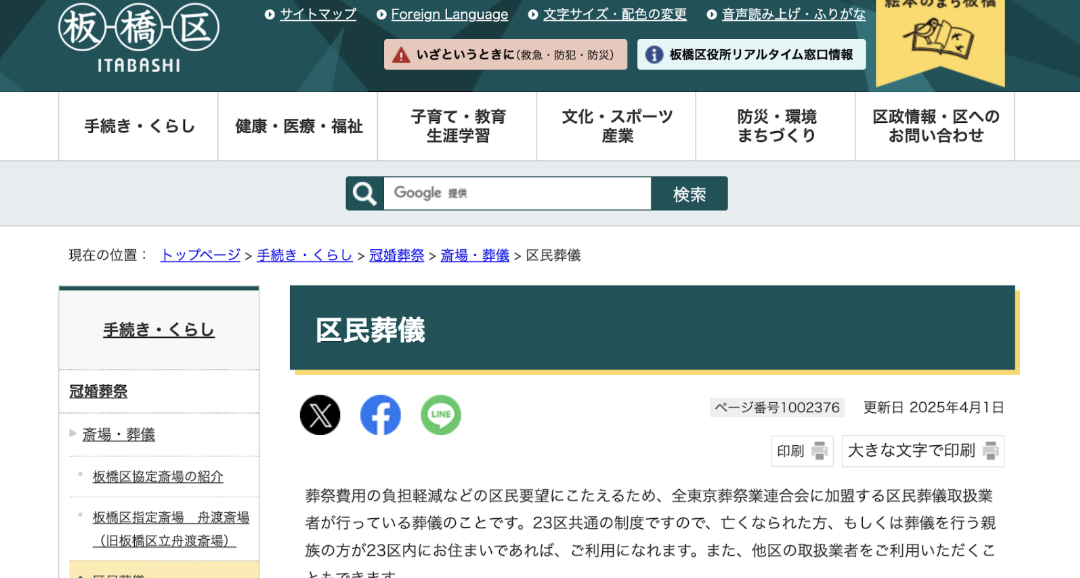Click the 大きな文字で印刷 button
Screen dimensions: 1080x578
[922, 451]
